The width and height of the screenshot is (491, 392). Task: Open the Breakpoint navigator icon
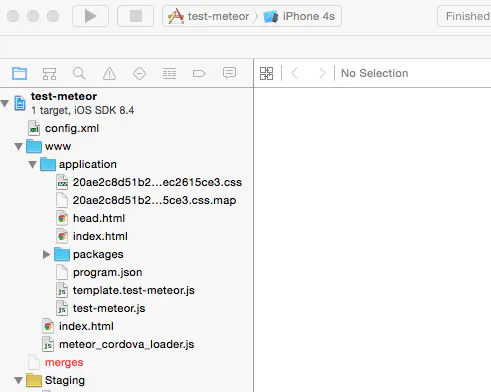199,73
